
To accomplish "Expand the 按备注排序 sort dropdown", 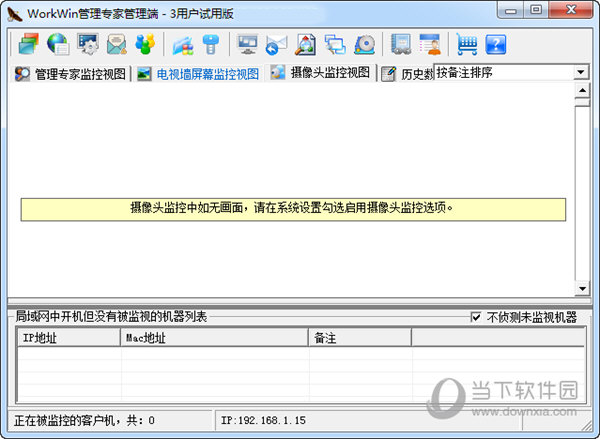I will (580, 72).
